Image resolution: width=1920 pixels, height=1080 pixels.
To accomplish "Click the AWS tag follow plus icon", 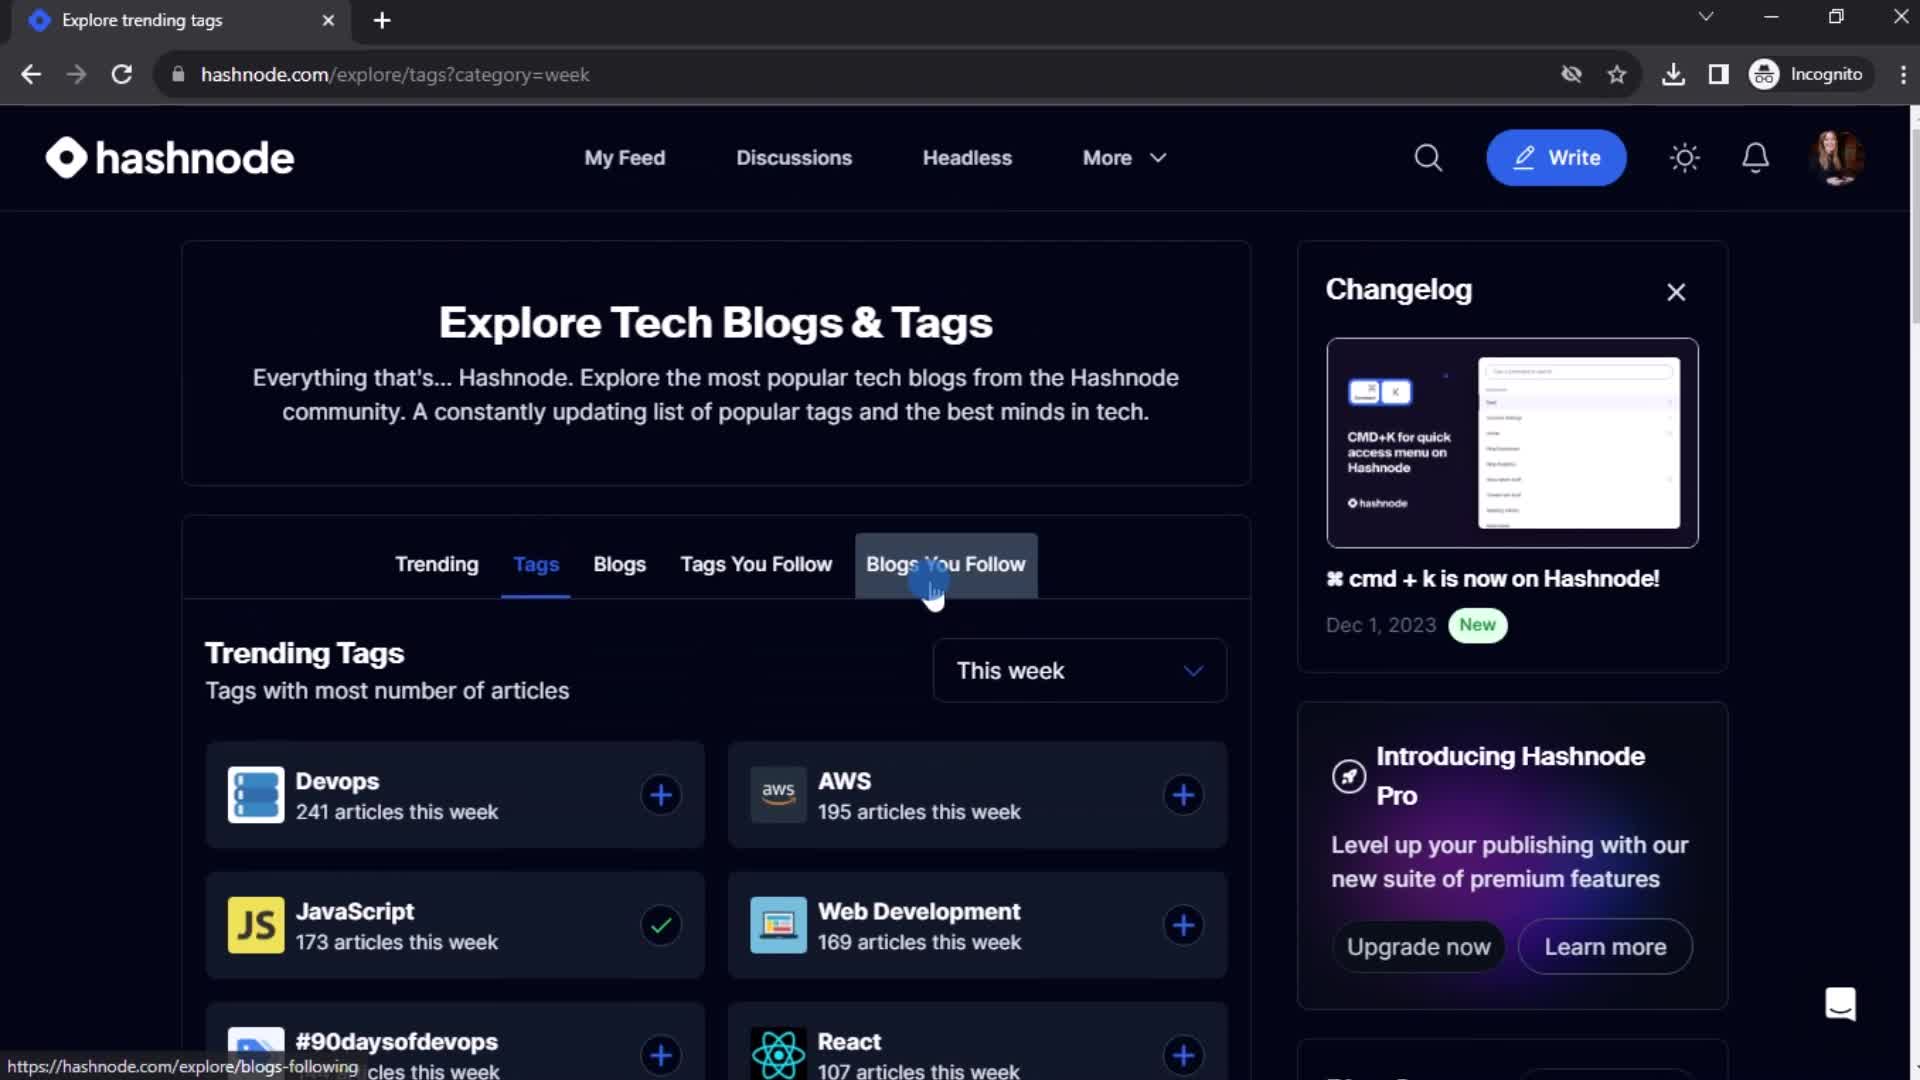I will pos(1182,793).
